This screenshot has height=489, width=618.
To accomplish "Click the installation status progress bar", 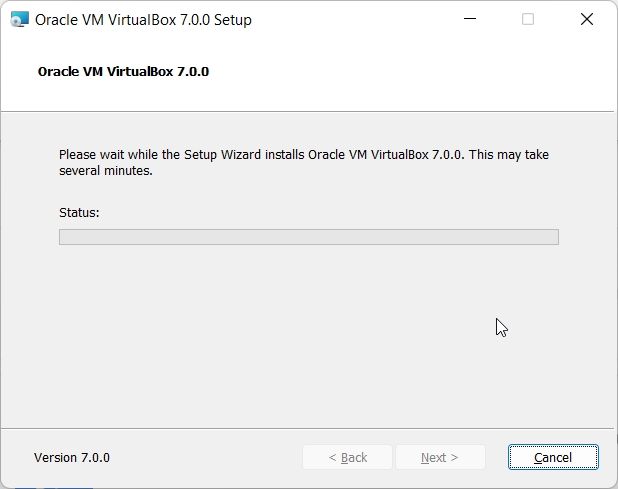I will [308, 237].
